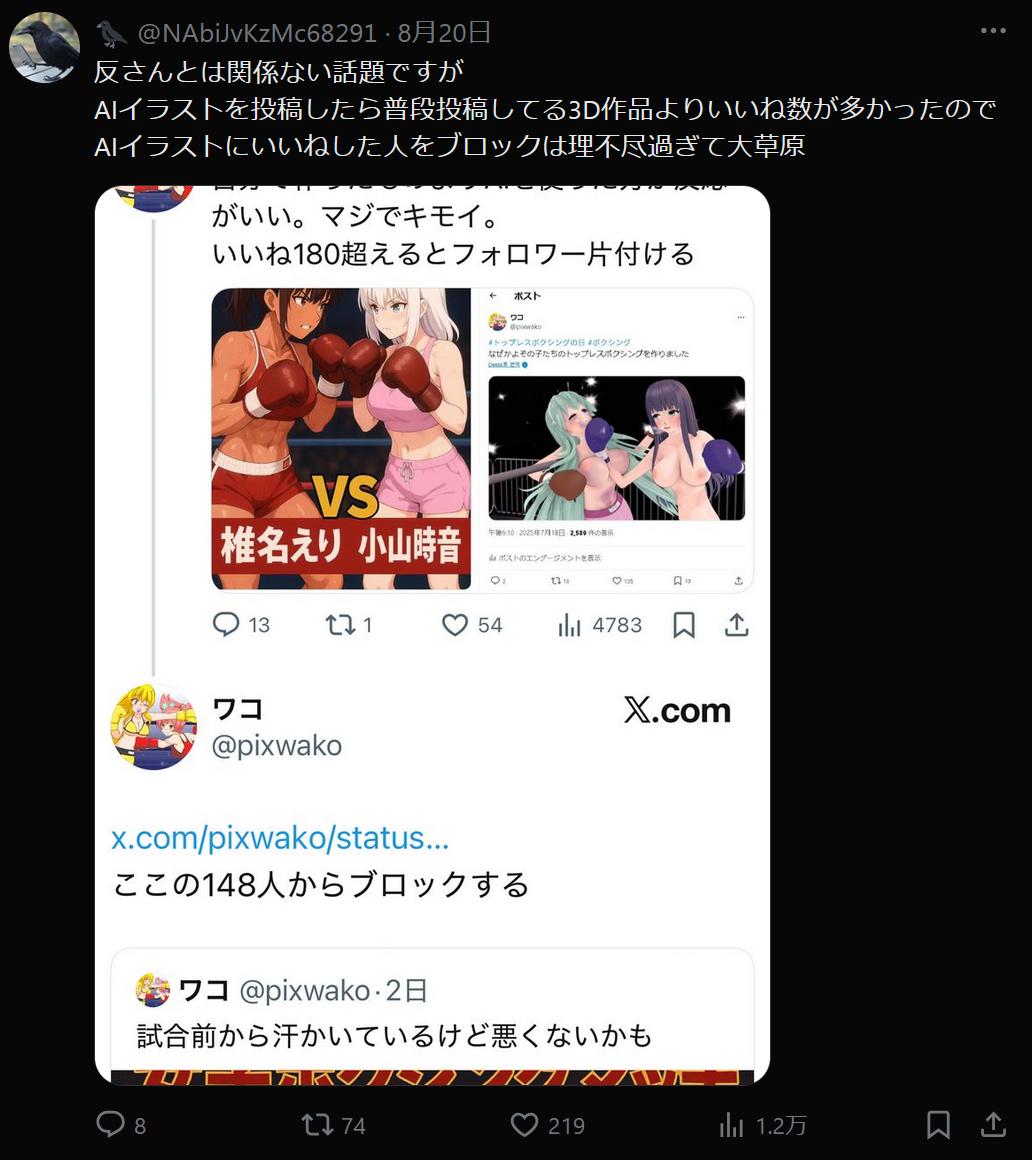The image size is (1032, 1160).
Task: Click the ワコ @pixwako profile picture
Action: point(154,726)
